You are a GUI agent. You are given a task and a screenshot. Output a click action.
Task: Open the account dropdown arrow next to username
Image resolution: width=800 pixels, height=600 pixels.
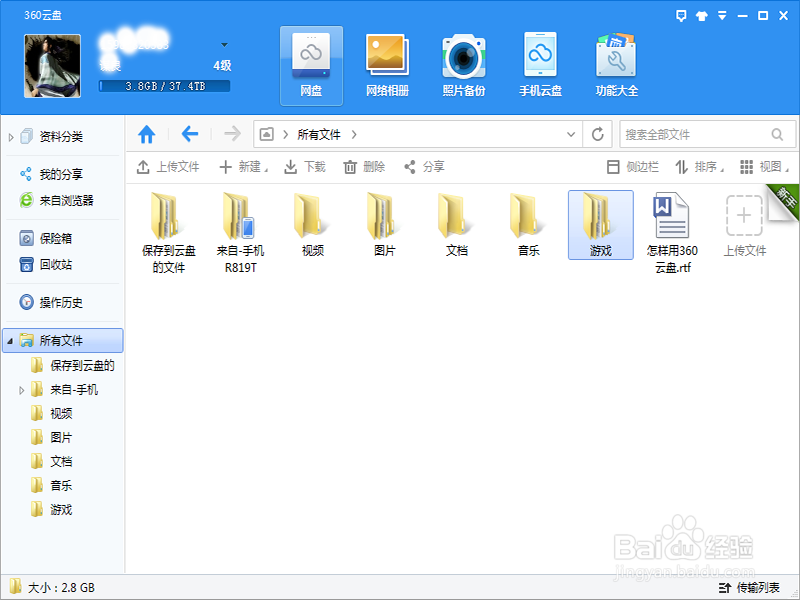click(224, 45)
